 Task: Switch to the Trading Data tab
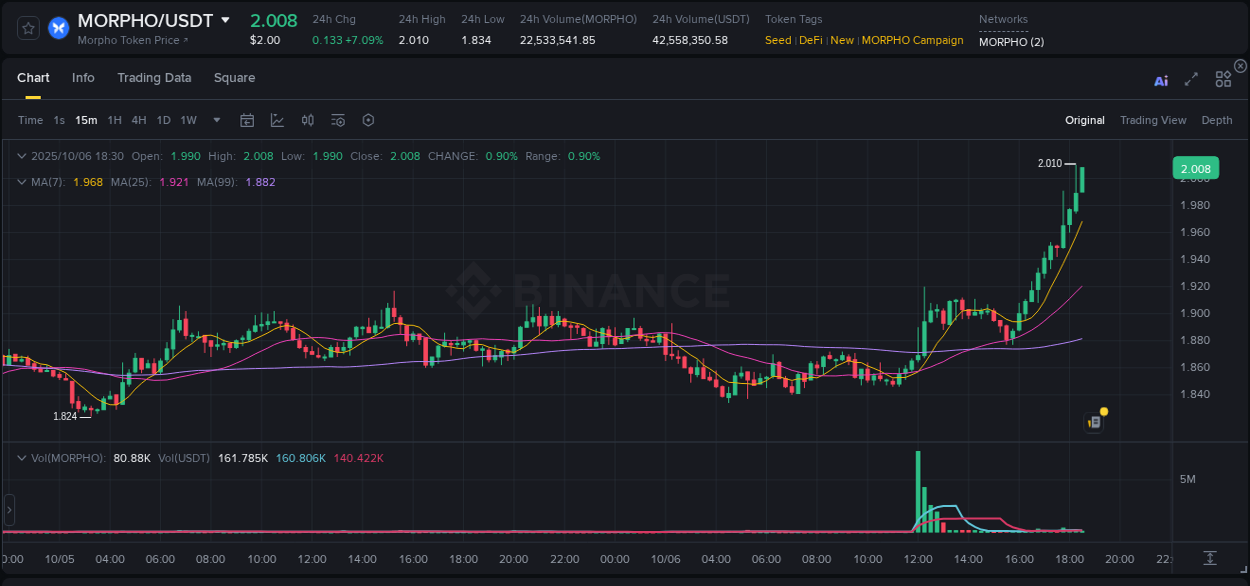point(155,77)
